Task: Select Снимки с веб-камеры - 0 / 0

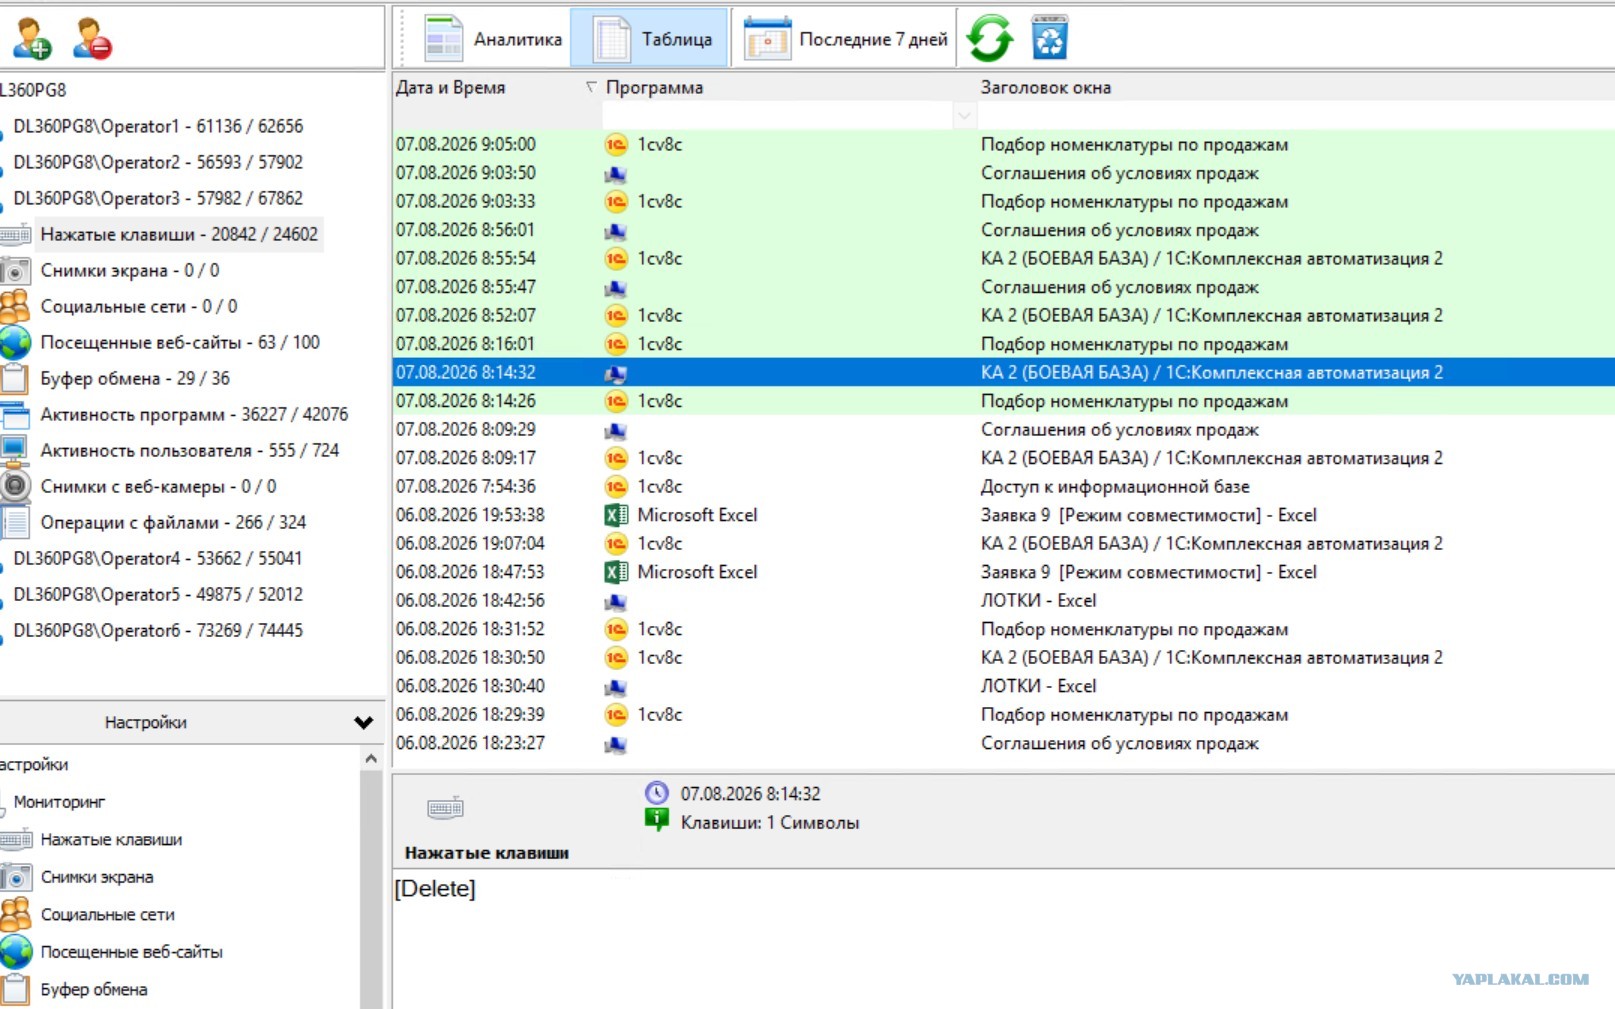Action: [158, 486]
